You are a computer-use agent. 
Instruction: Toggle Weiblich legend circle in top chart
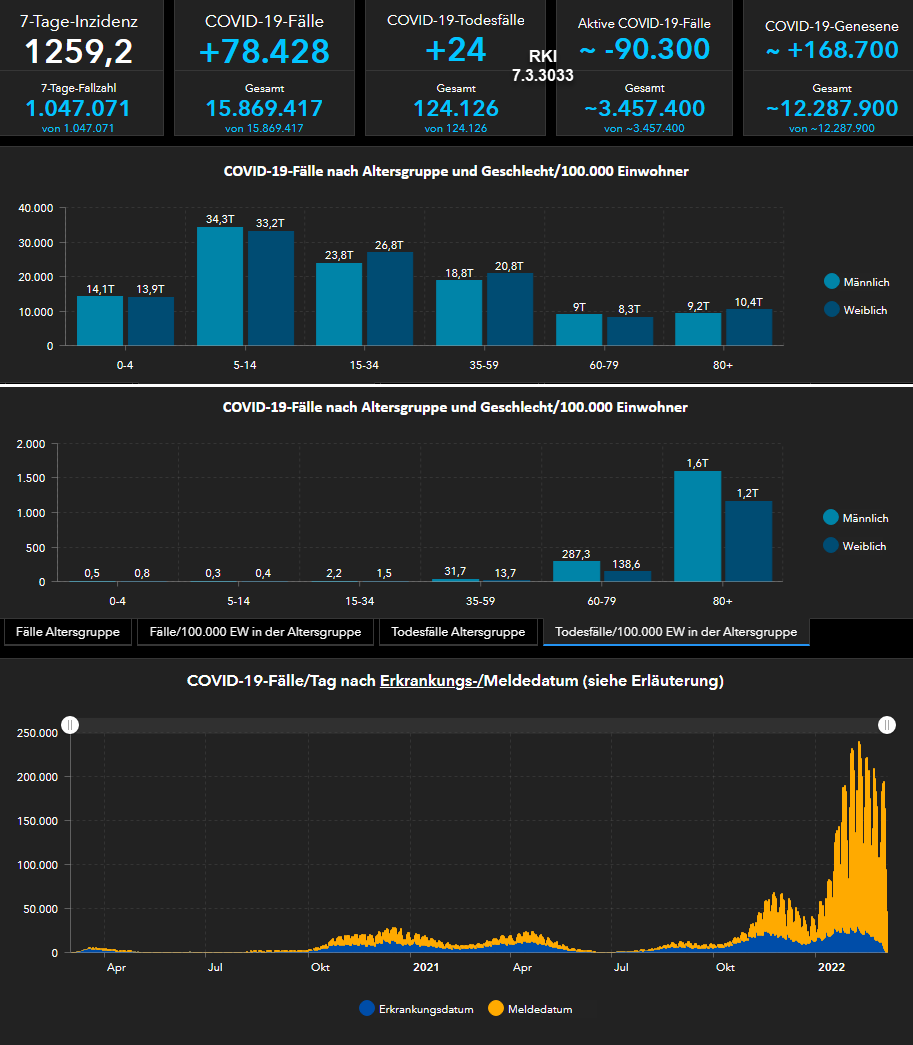(x=831, y=310)
